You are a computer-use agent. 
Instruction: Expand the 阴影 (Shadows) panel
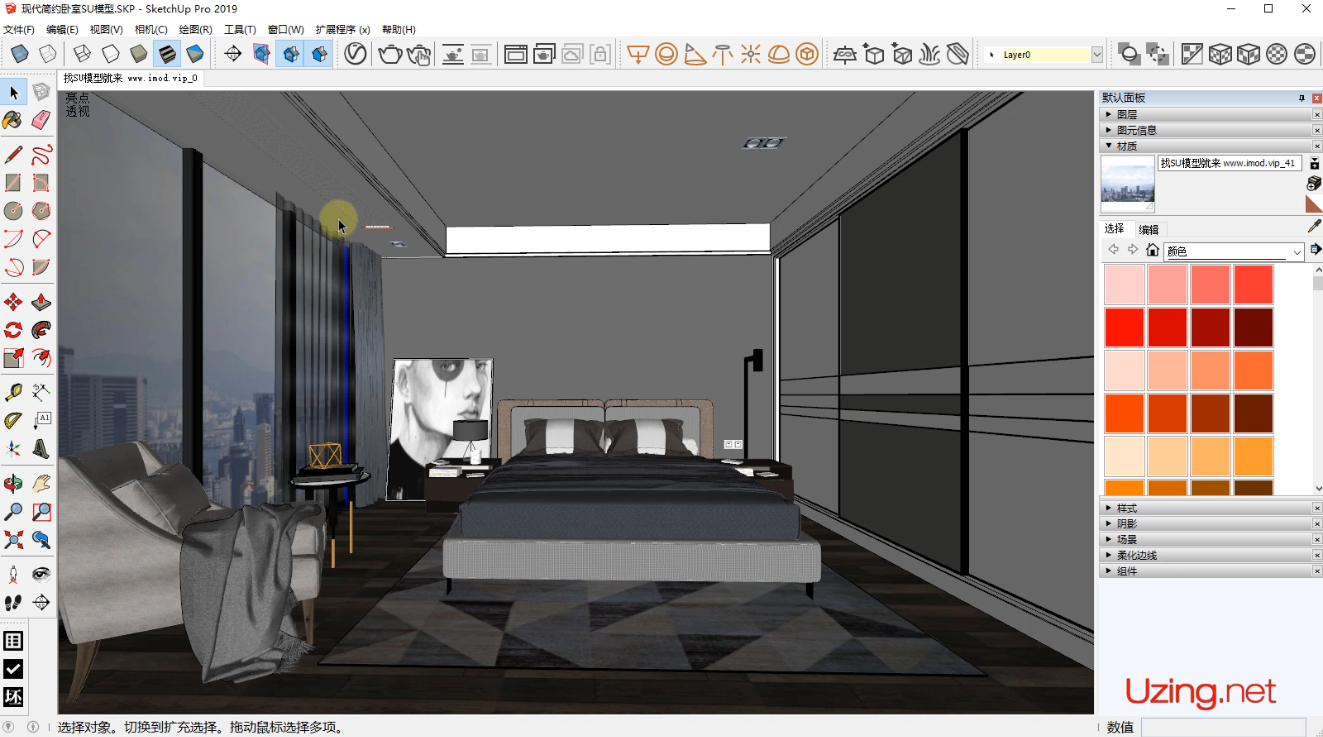(1127, 522)
